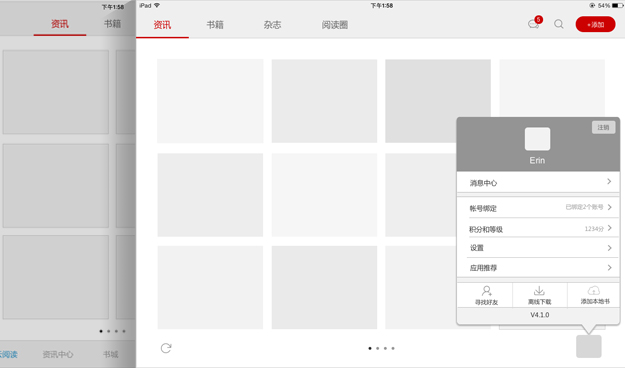Image resolution: width=625 pixels, height=368 pixels.
Task: Click the battery icon showing 54%
Action: coord(617,6)
